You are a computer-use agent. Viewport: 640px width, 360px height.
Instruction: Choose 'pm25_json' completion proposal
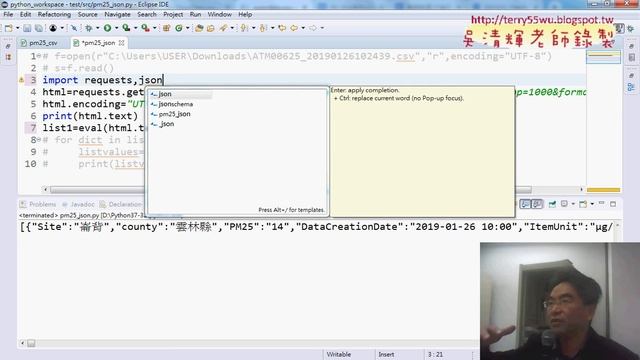point(174,114)
